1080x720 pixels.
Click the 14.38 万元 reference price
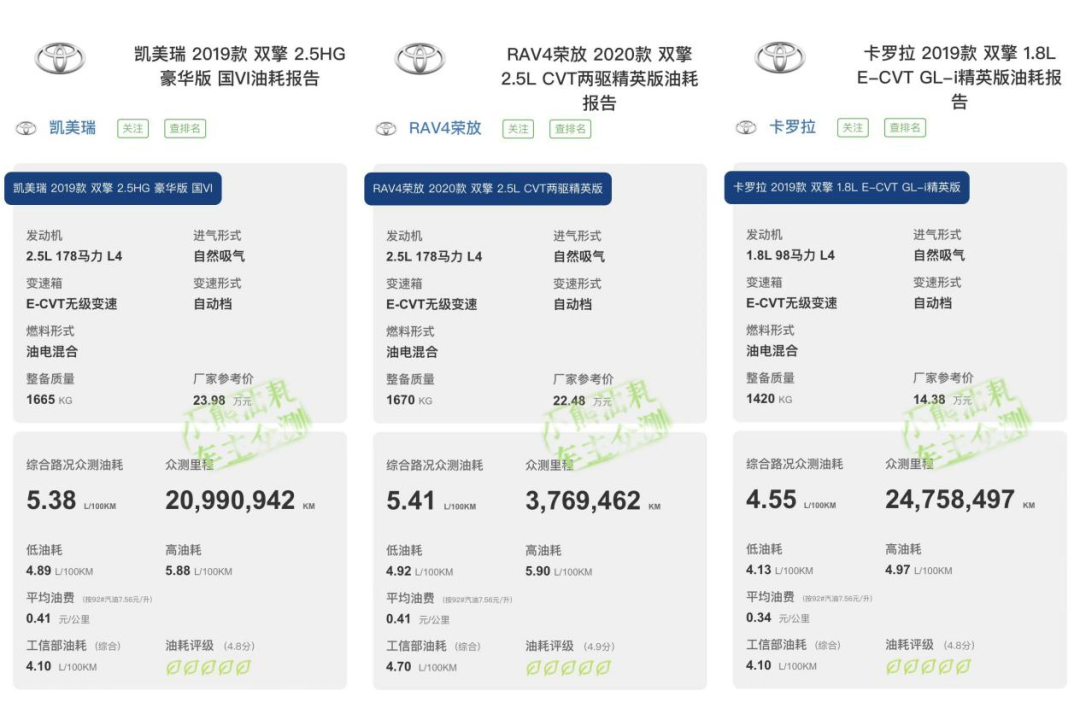(x=942, y=400)
